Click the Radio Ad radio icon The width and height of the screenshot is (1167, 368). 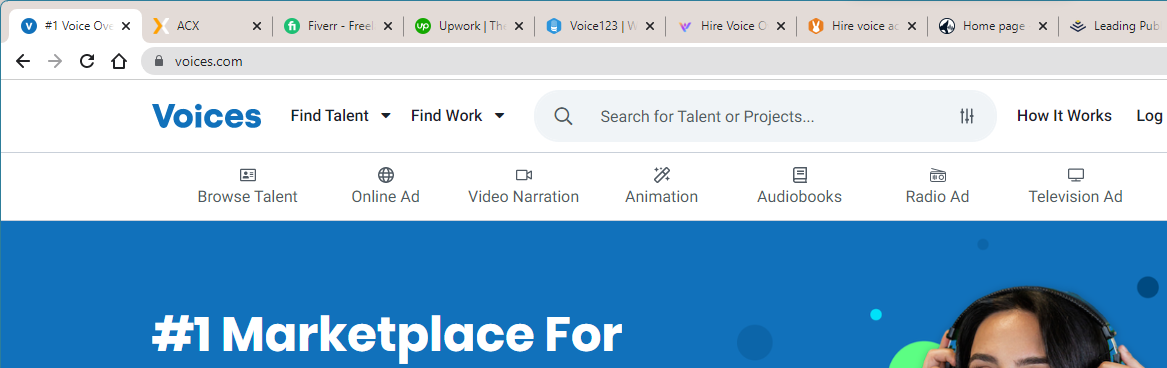pos(938,175)
